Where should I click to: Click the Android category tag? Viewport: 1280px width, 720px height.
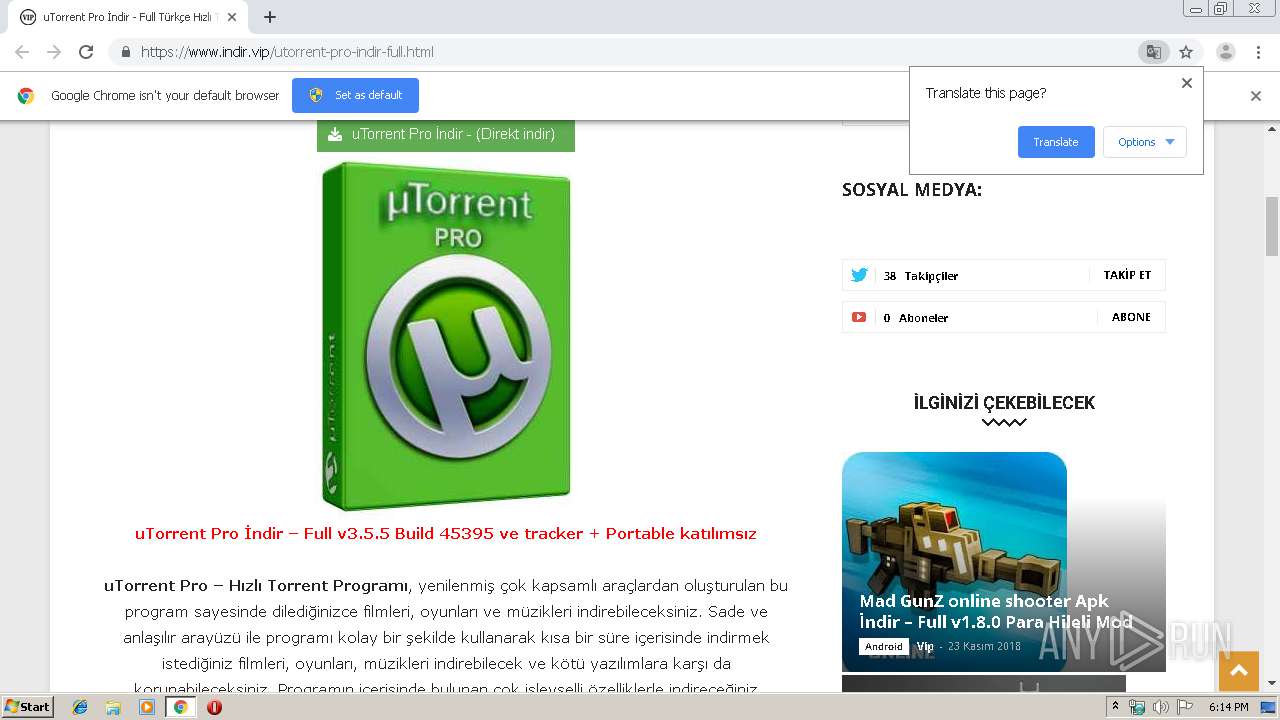(883, 647)
